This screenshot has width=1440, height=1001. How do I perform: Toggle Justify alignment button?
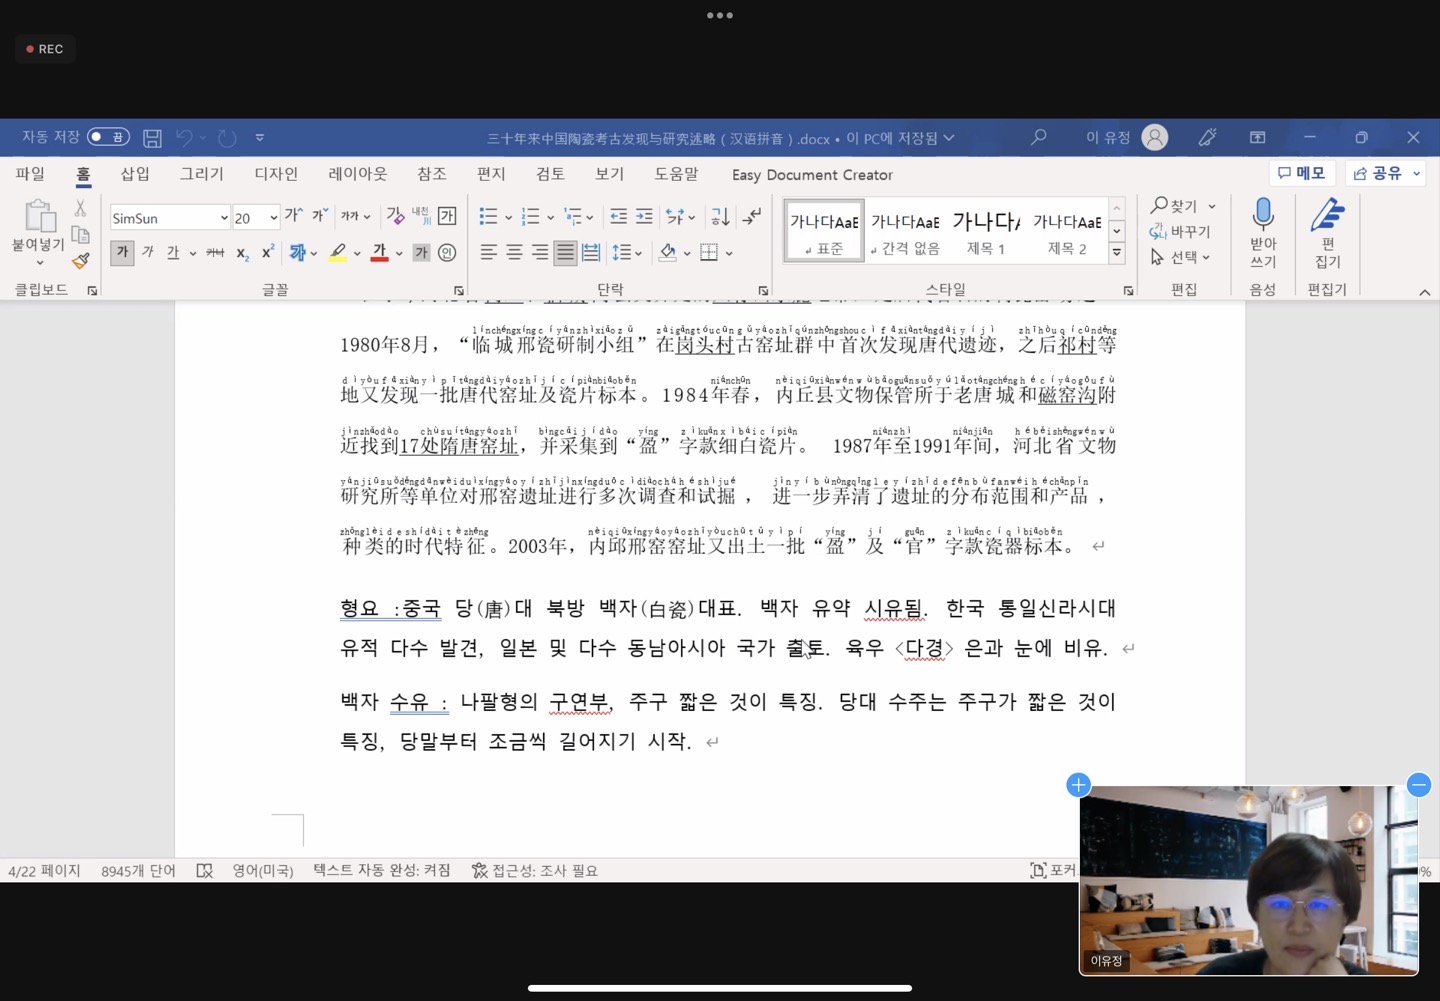(x=565, y=253)
